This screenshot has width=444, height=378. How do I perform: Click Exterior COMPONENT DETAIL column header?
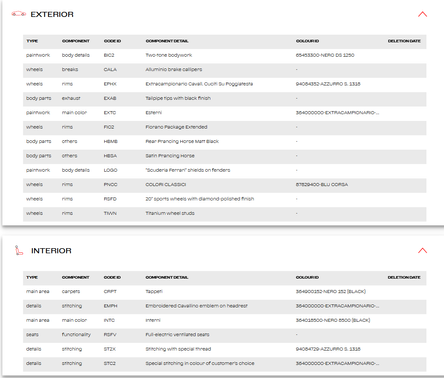click(167, 41)
